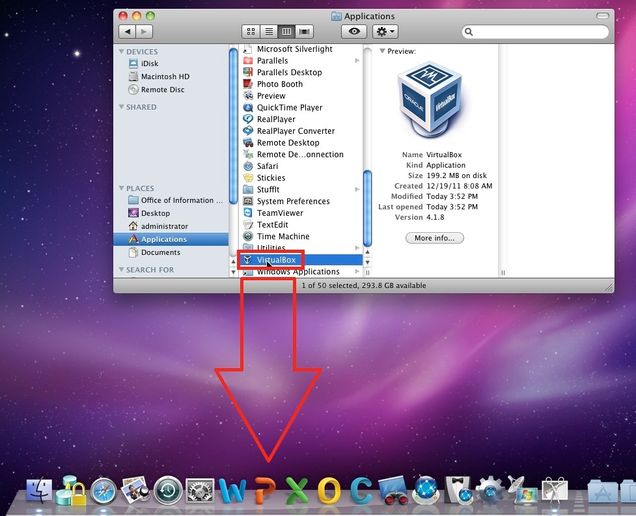Viewport: 636px width, 516px height.
Task: Go forward in Finder history
Action: click(x=144, y=32)
